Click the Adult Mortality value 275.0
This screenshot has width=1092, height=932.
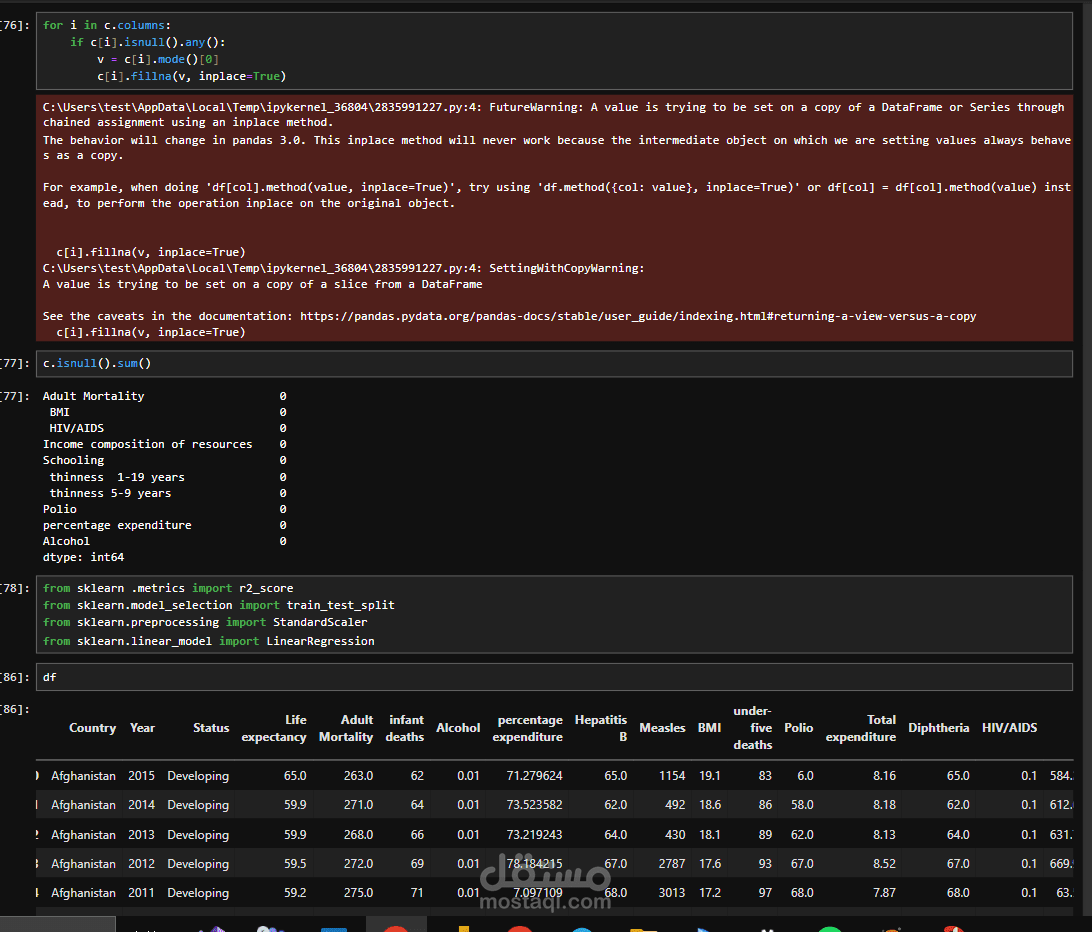[x=359, y=893]
